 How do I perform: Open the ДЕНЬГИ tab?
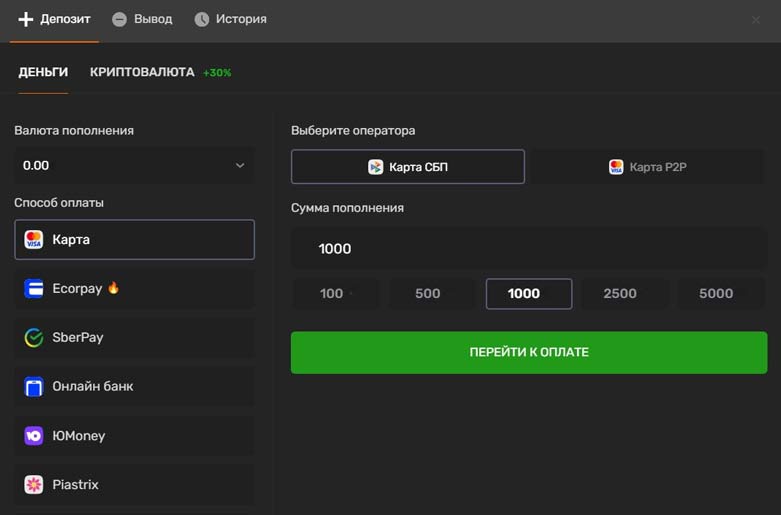(43, 72)
